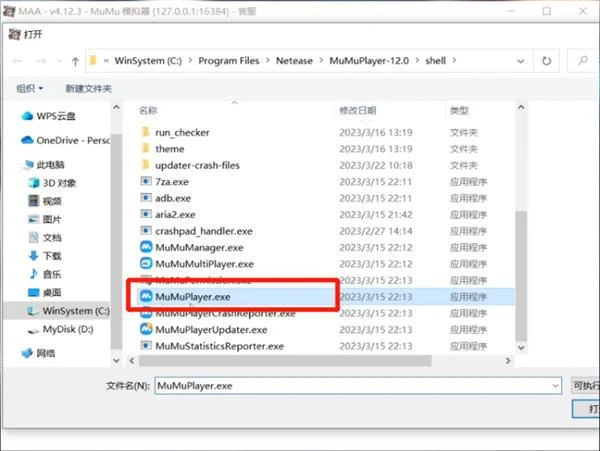Click the 新建文件夹 button
The height and width of the screenshot is (451, 600).
pos(88,89)
